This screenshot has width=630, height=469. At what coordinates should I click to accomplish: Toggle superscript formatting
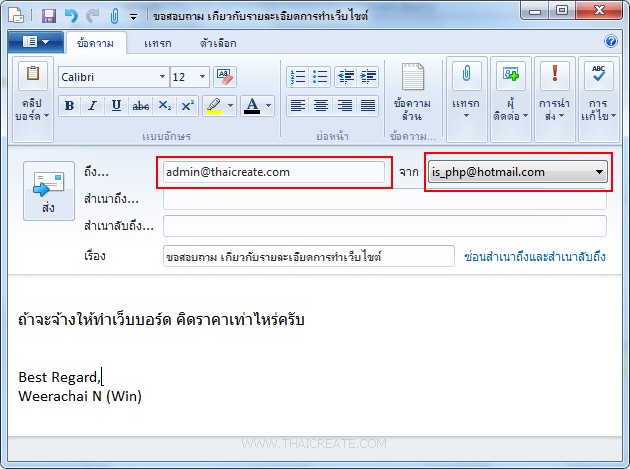click(187, 106)
